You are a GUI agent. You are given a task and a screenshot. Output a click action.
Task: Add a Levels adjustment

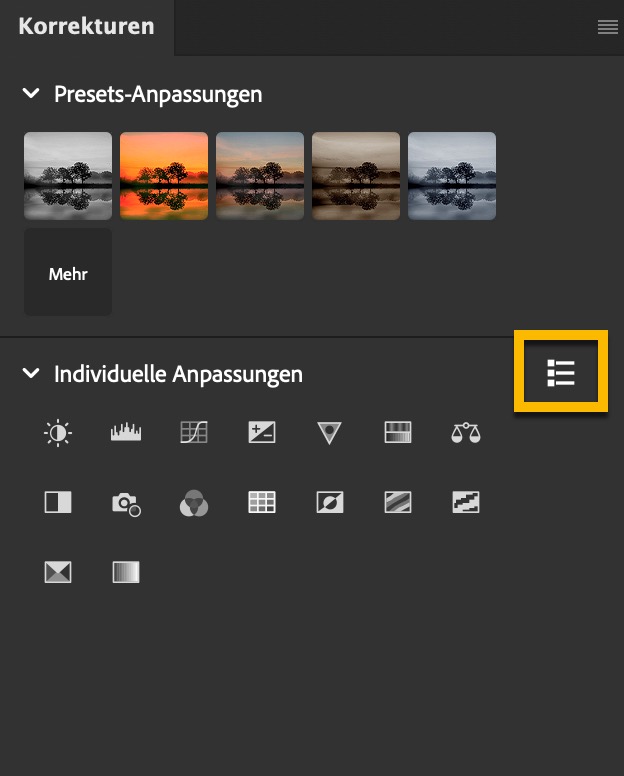click(x=126, y=433)
